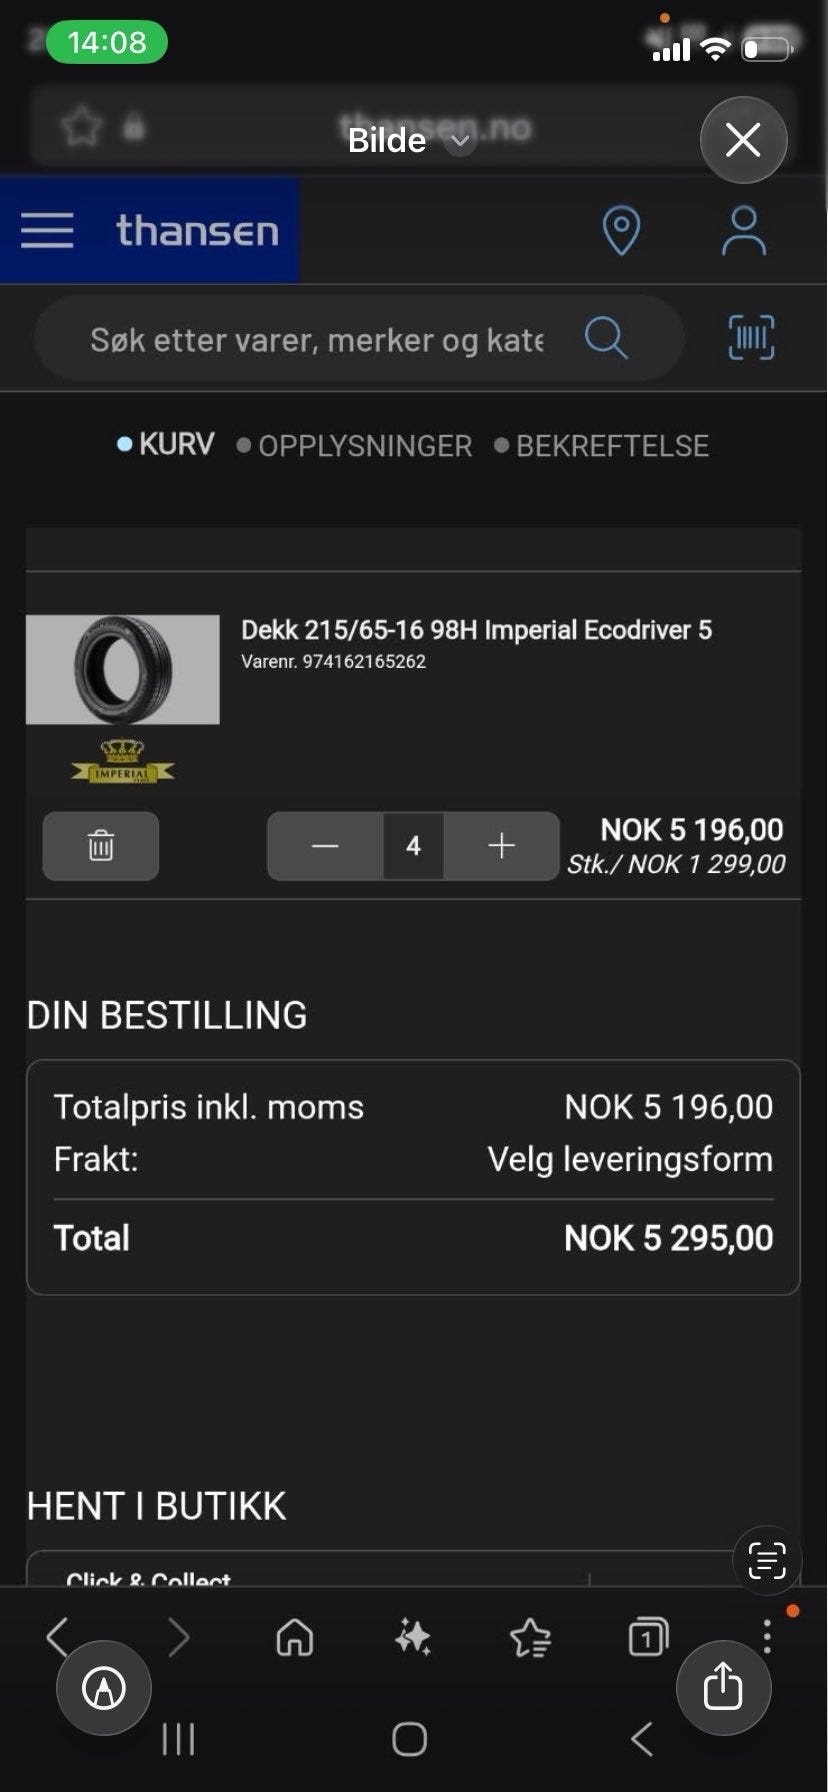Tap the search magnifier icon
Image resolution: width=828 pixels, height=1792 pixels.
coord(606,338)
